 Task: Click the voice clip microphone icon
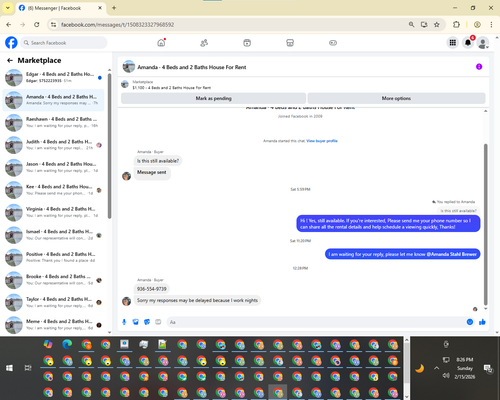124,322
